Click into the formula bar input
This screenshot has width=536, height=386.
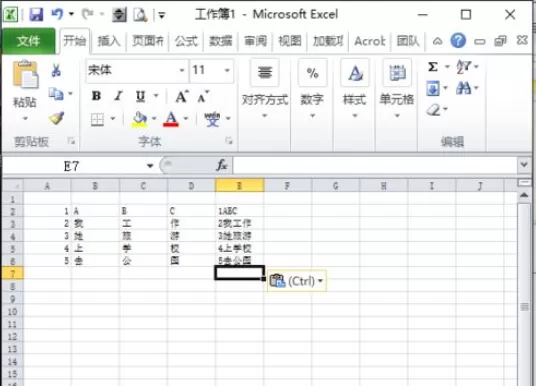tap(375, 165)
